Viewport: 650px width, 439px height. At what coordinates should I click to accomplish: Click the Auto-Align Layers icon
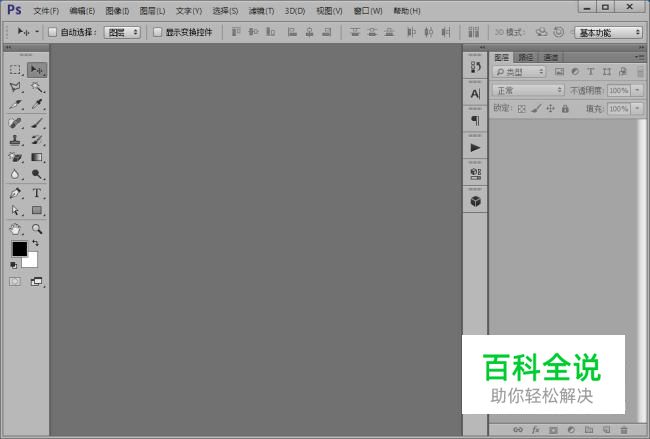[x=473, y=32]
